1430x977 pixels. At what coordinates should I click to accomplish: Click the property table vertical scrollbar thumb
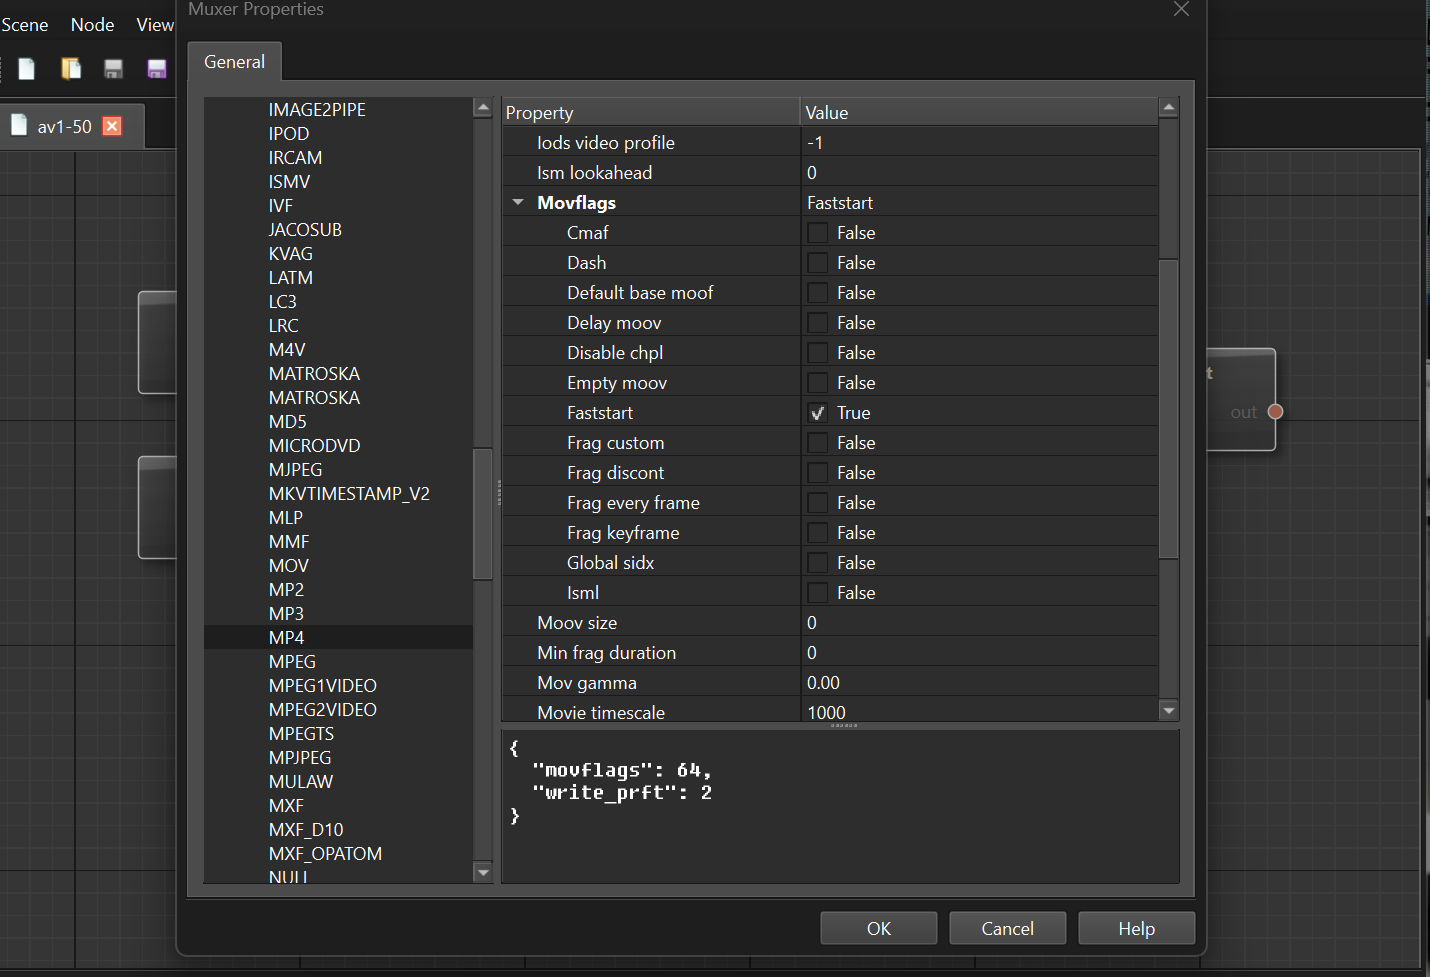pos(1168,408)
